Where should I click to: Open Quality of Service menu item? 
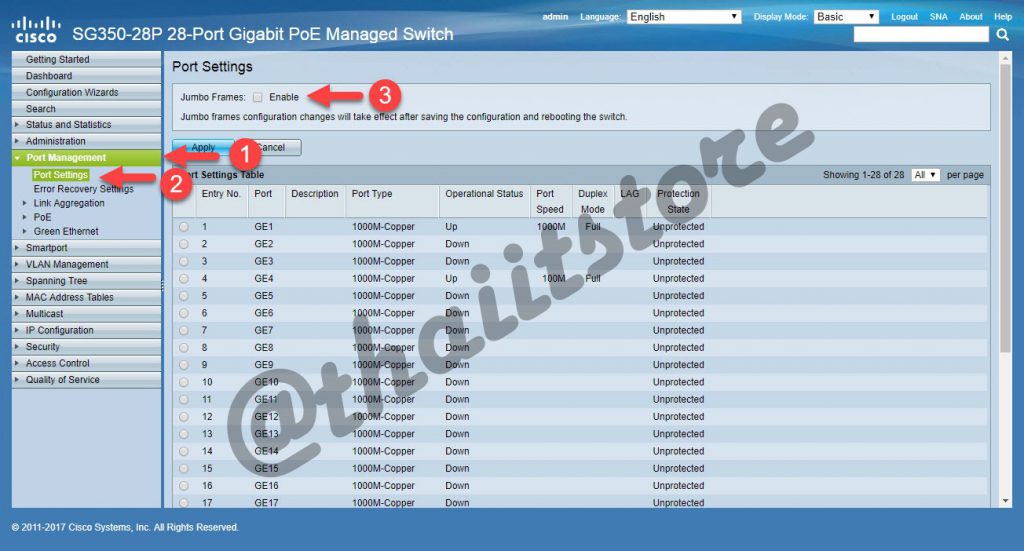click(86, 380)
